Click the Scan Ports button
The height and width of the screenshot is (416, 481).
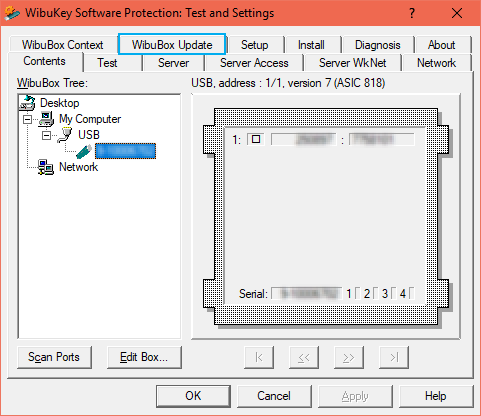[x=54, y=357]
